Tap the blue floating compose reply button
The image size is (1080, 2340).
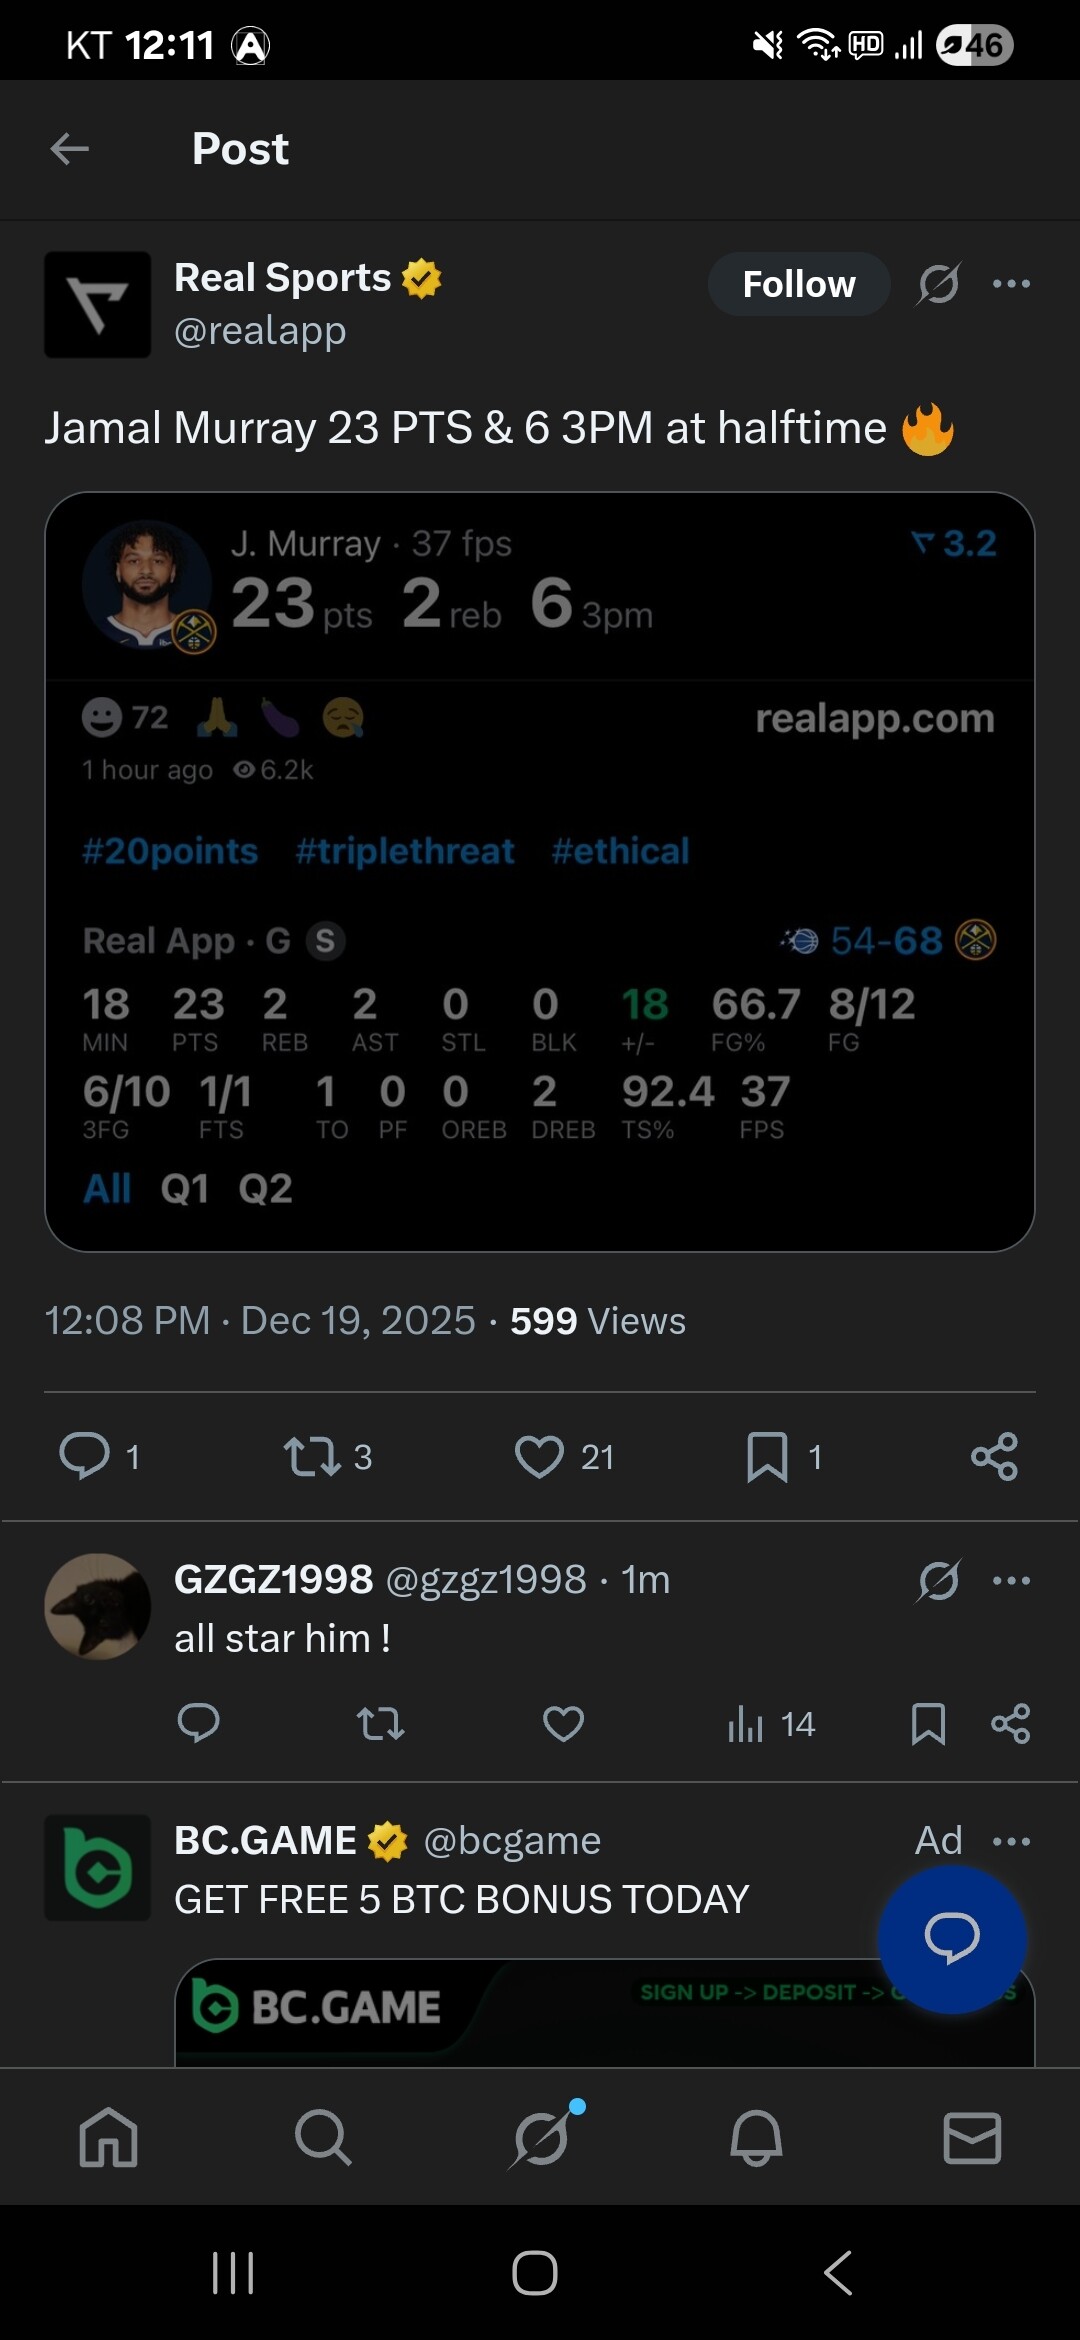[952, 1939]
